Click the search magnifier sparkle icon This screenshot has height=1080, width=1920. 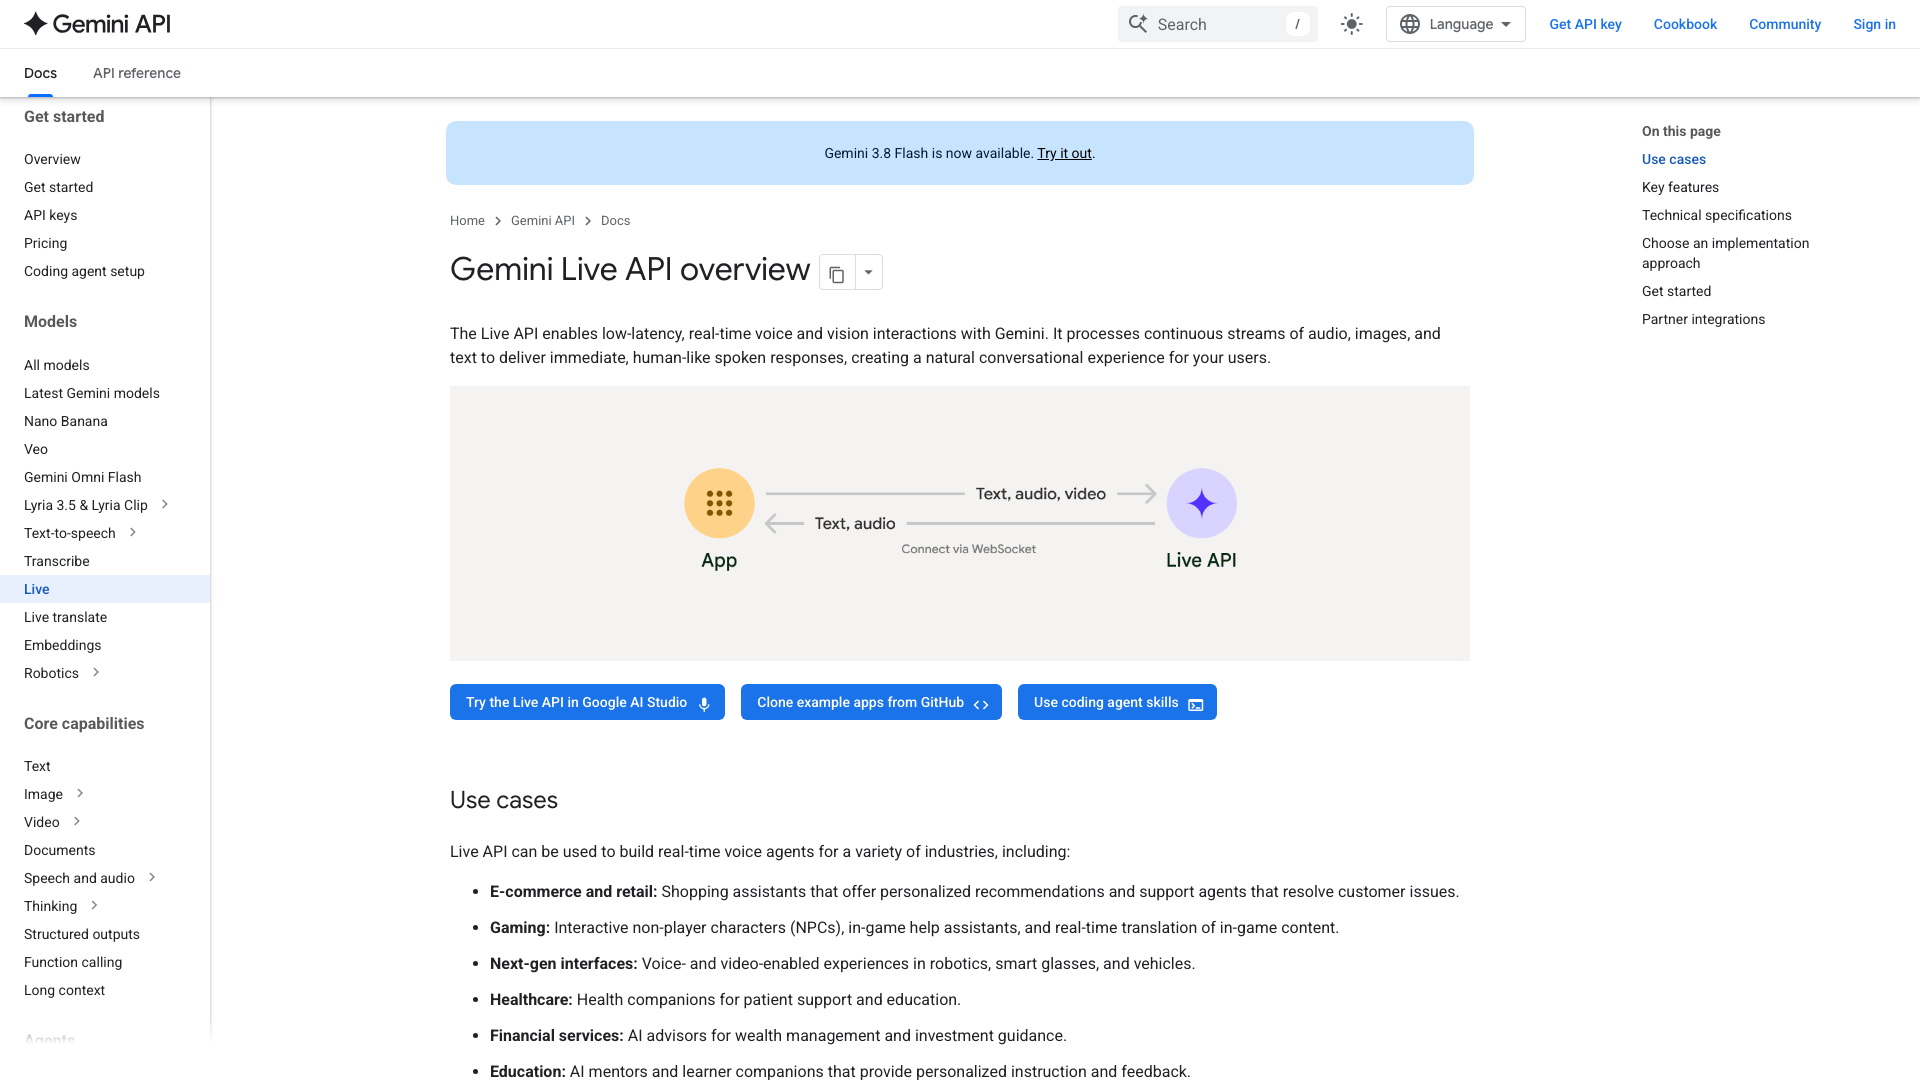pos(1138,23)
